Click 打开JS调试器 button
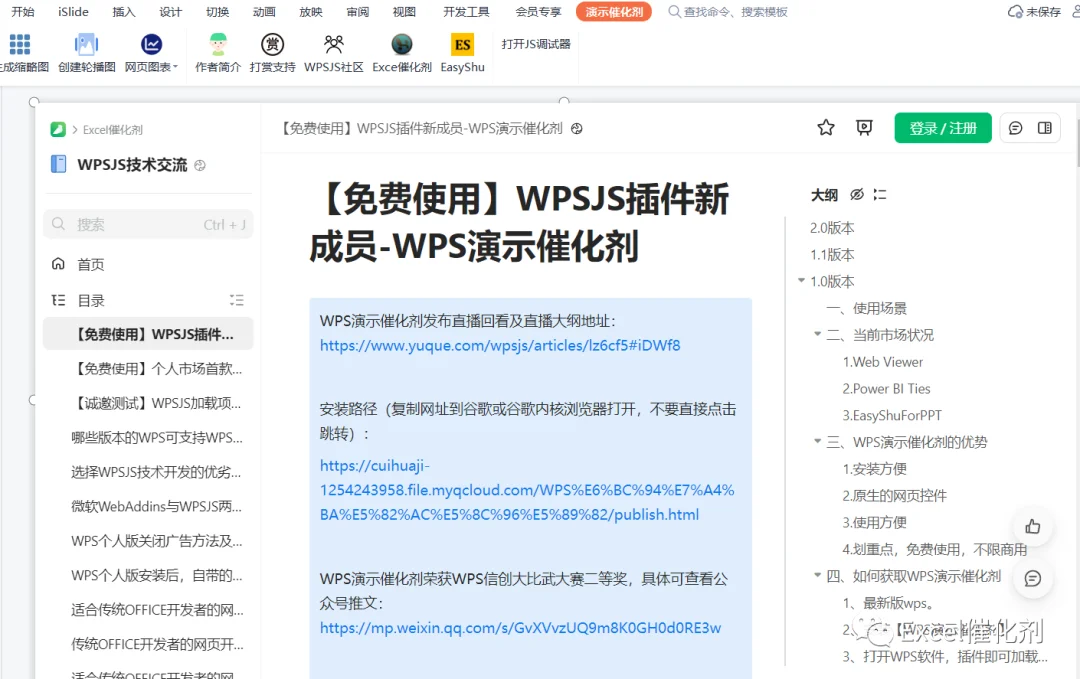1080x679 pixels. click(536, 44)
